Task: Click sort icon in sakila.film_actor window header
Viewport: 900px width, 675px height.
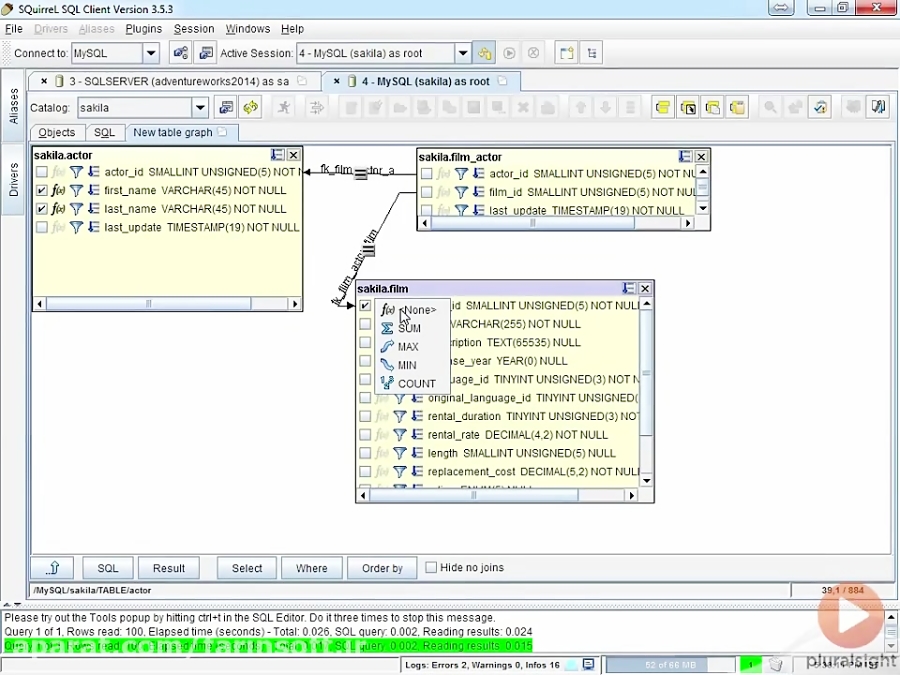Action: pos(685,157)
